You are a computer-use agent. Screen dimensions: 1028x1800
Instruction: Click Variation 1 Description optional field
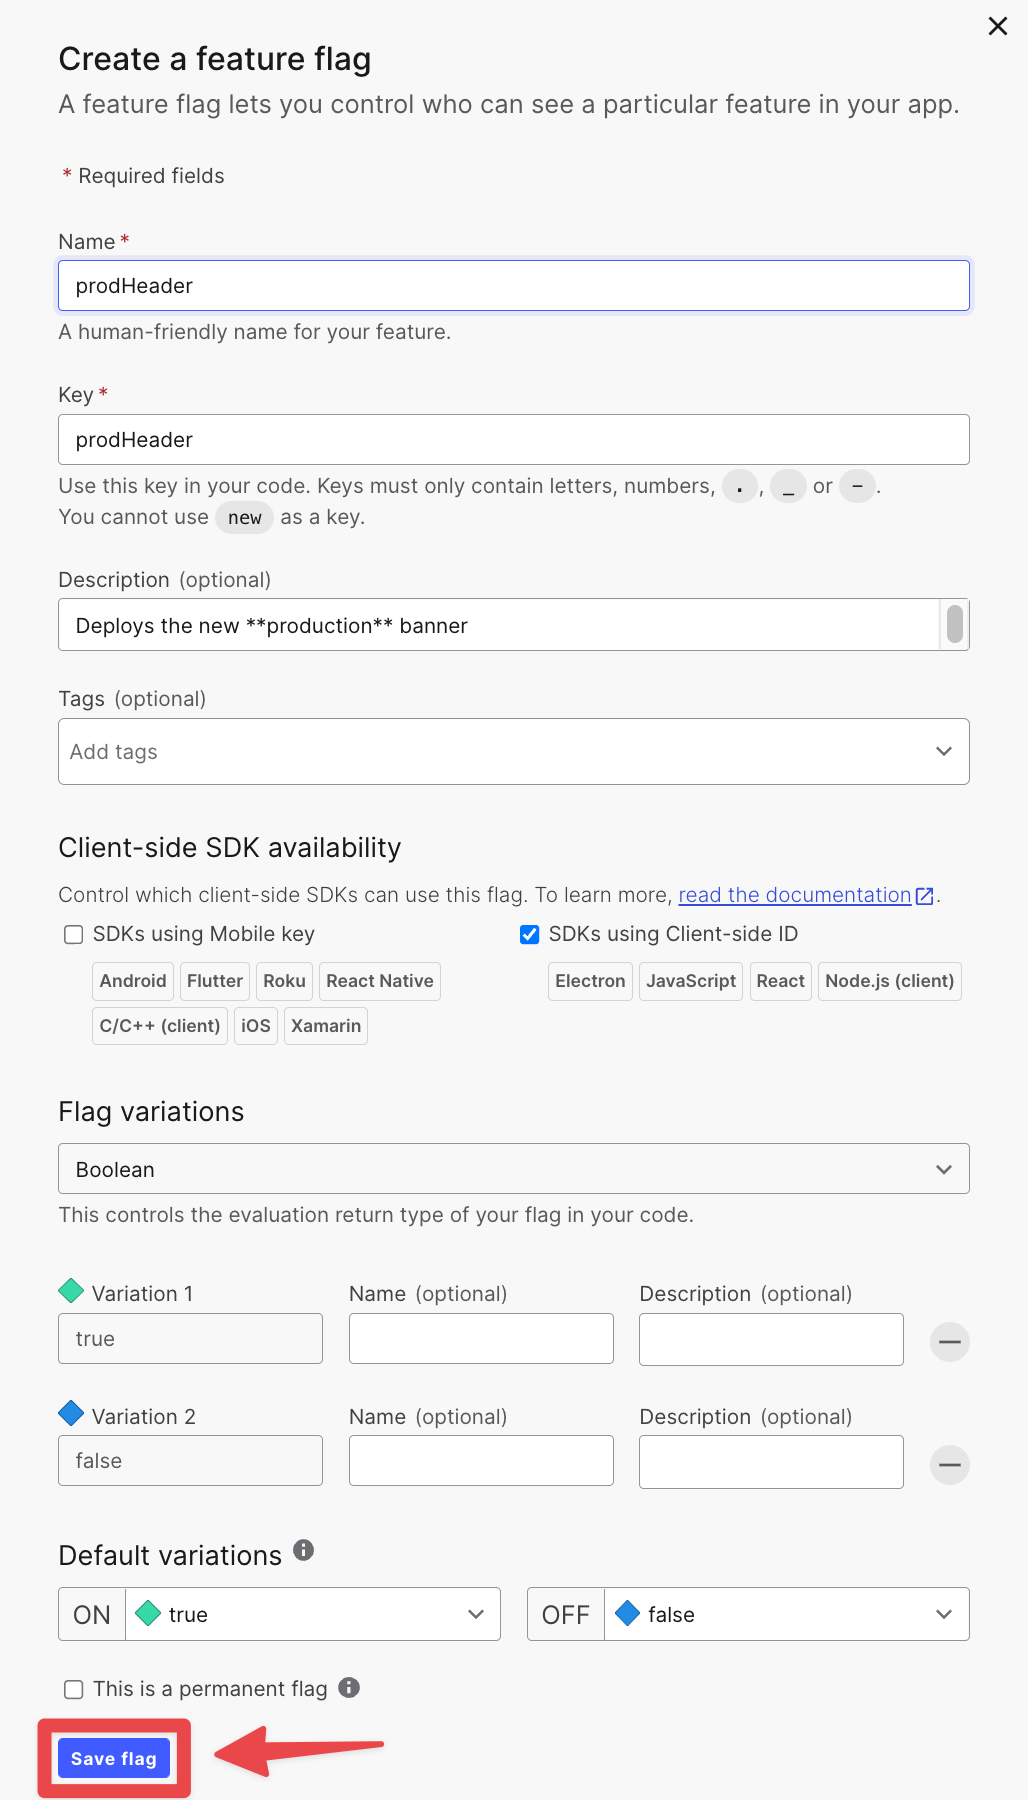(771, 1339)
